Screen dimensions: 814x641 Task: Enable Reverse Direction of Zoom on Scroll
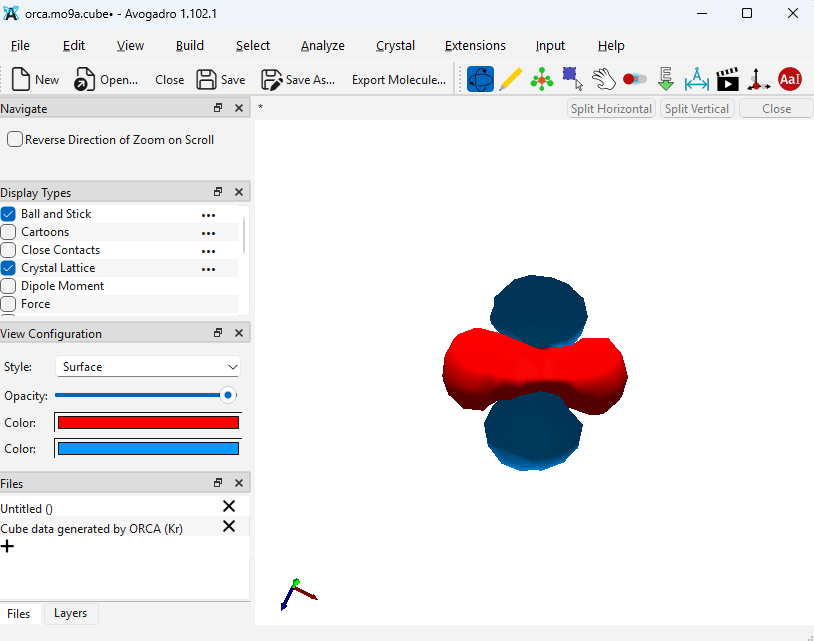(x=15, y=140)
